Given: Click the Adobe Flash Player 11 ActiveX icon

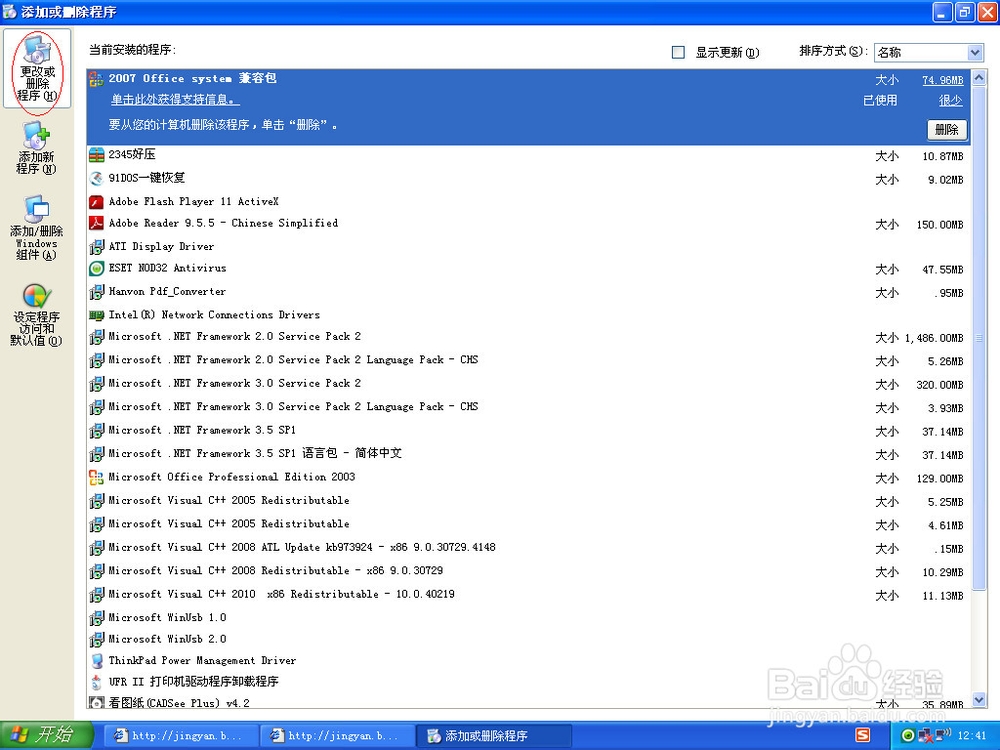Looking at the screenshot, I should coord(96,202).
